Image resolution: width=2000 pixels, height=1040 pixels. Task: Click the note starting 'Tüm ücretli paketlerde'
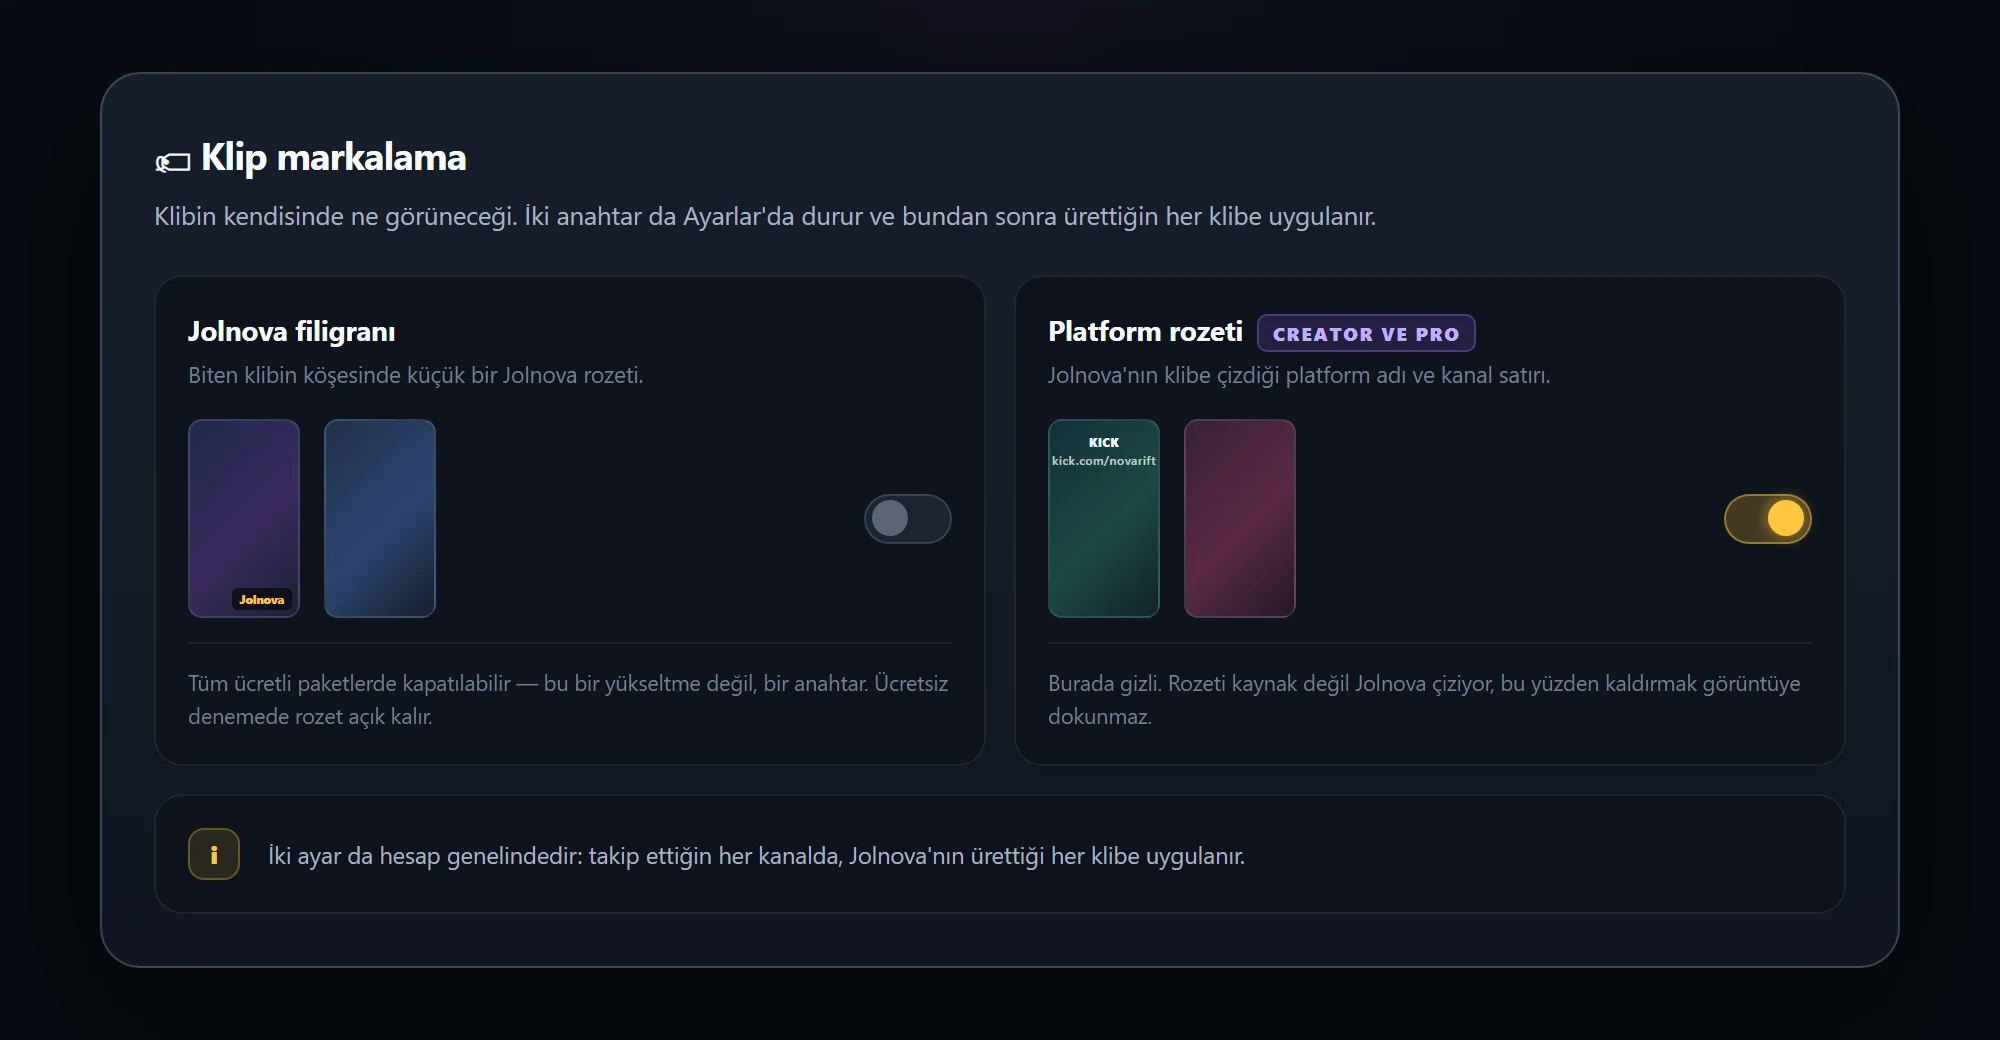click(x=568, y=700)
